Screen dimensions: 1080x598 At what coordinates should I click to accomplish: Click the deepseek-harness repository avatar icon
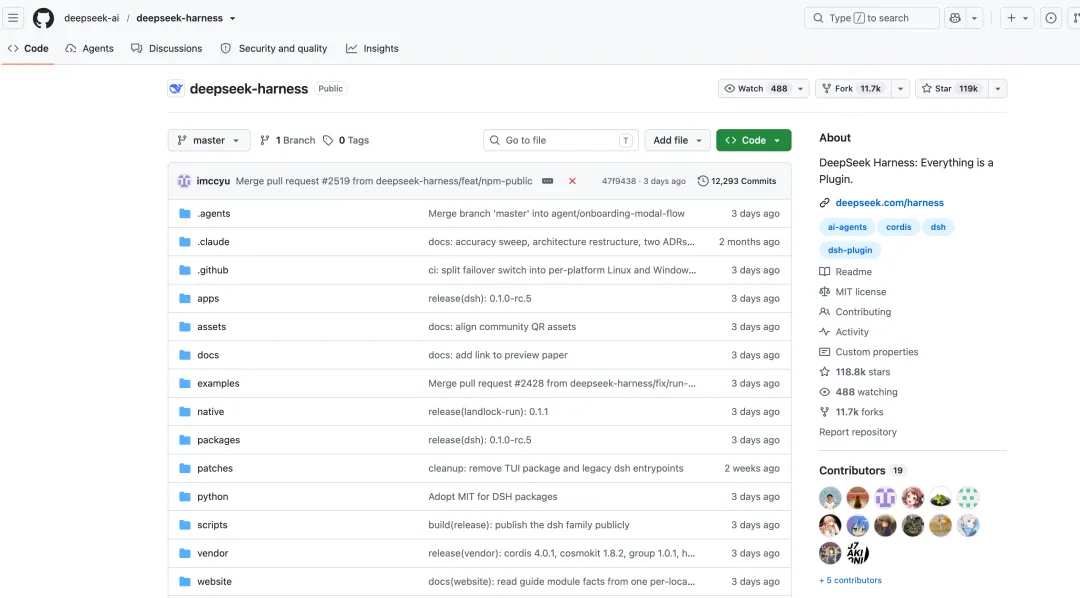(176, 88)
